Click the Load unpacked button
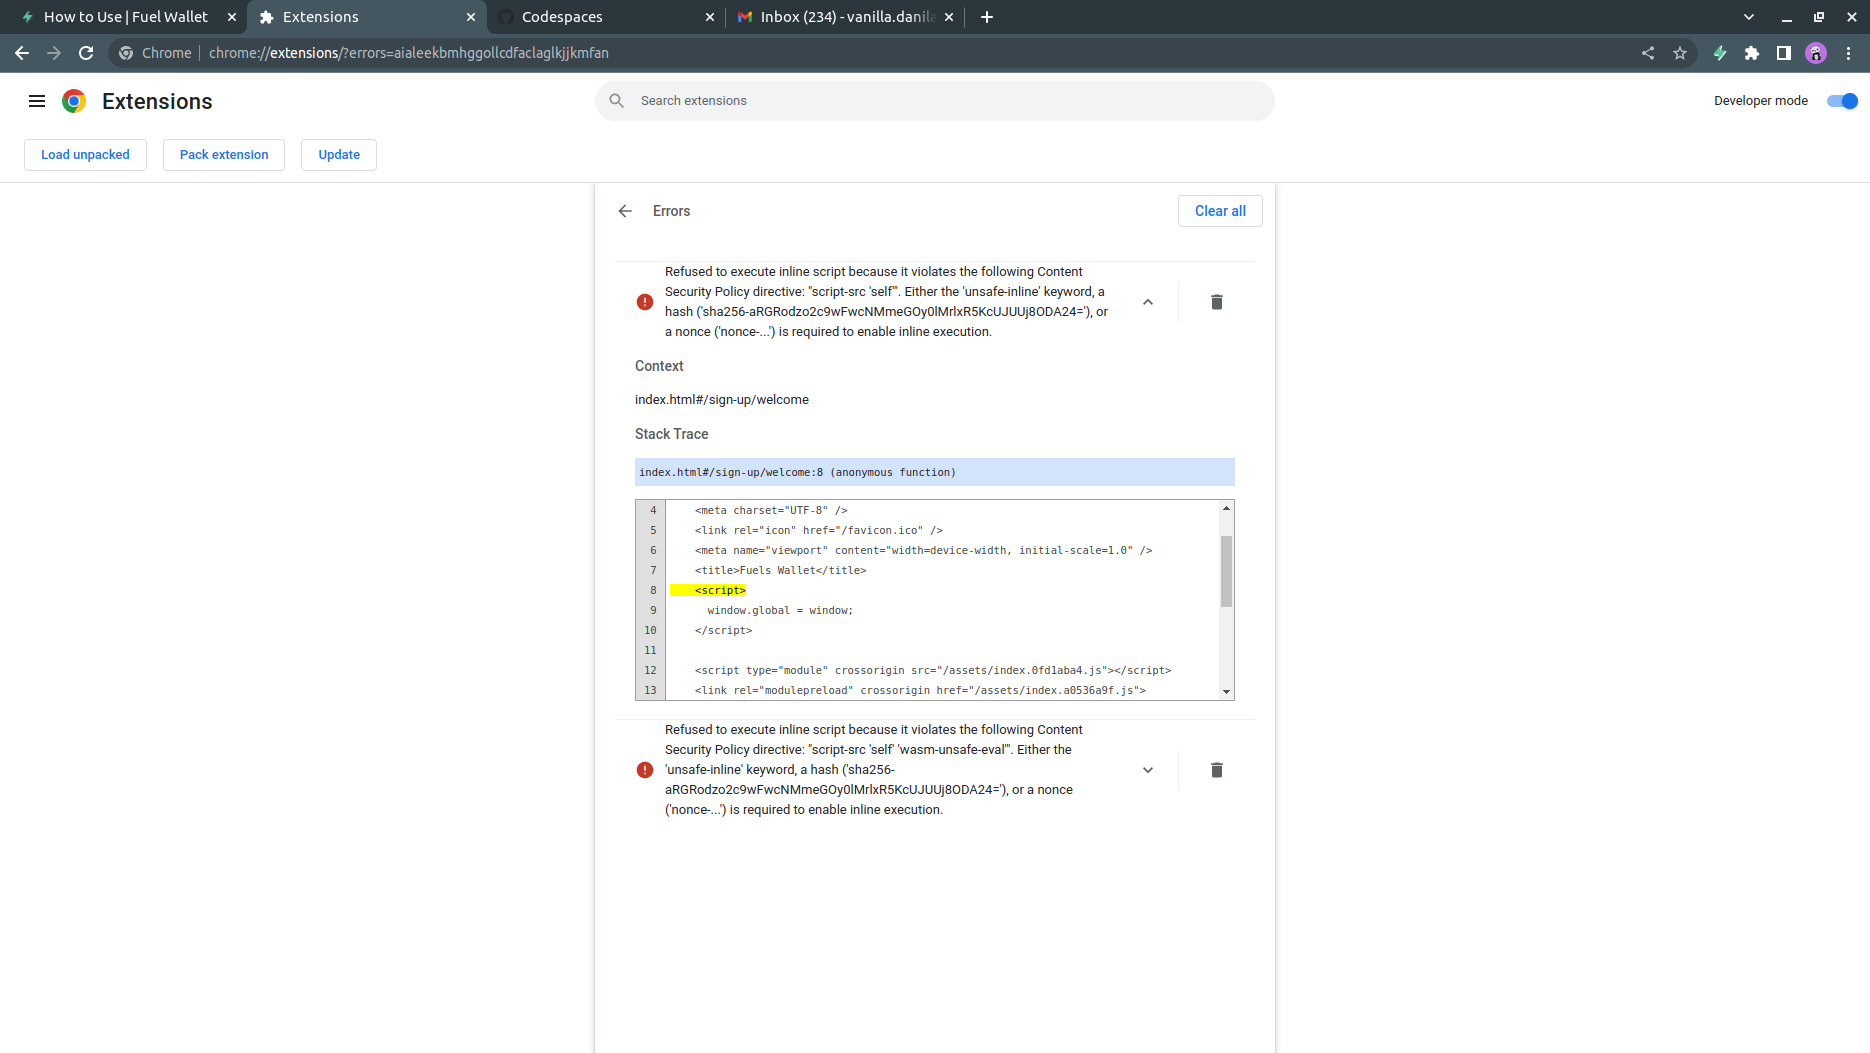The height and width of the screenshot is (1053, 1870). pos(85,154)
